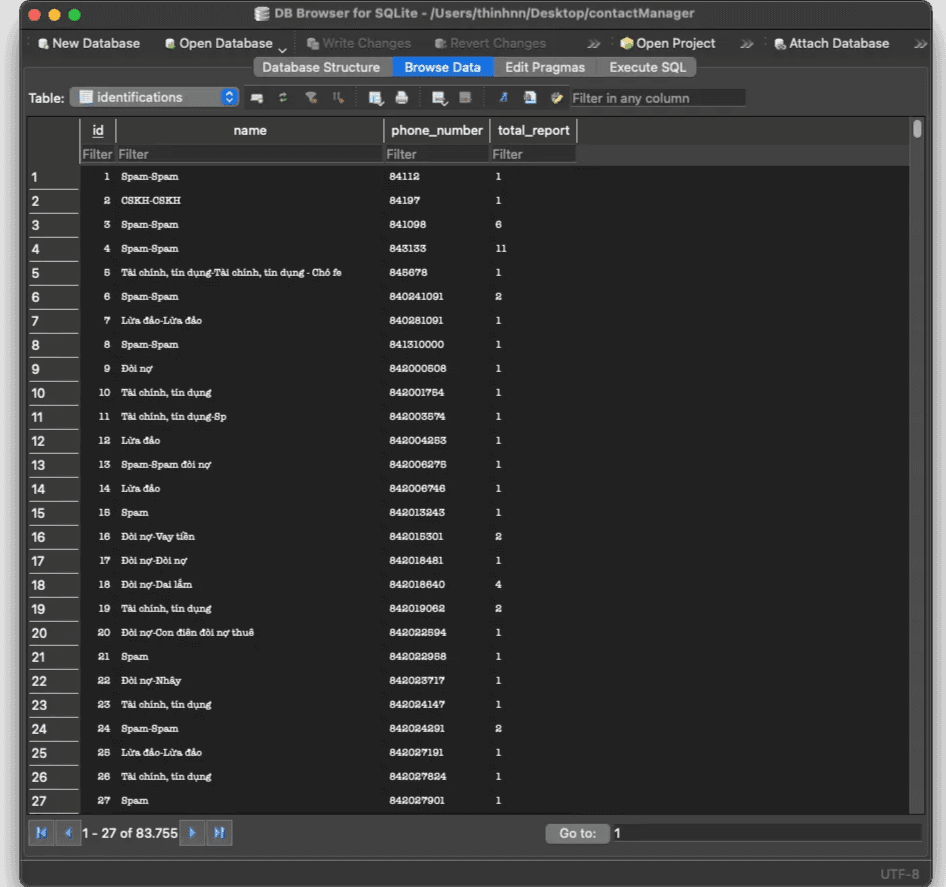Select phone number cell 843133
This screenshot has width=946, height=887.
pyautogui.click(x=437, y=249)
